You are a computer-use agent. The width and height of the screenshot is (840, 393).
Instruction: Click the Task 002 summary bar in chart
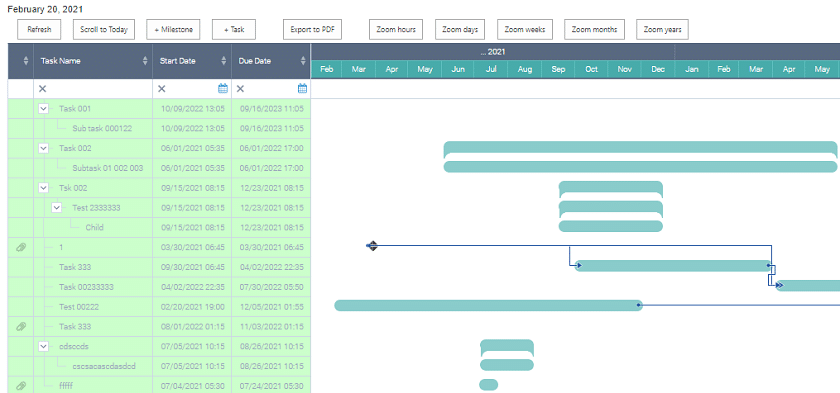pos(640,149)
